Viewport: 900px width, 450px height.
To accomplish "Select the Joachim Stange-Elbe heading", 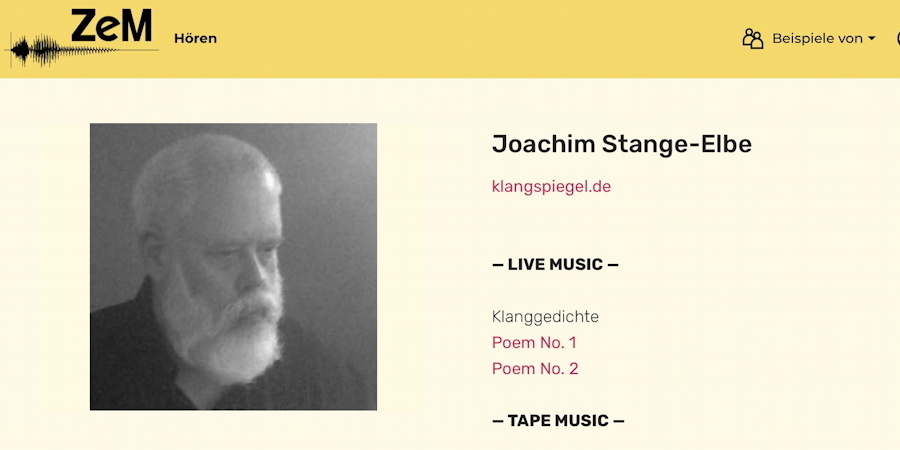I will (x=622, y=144).
